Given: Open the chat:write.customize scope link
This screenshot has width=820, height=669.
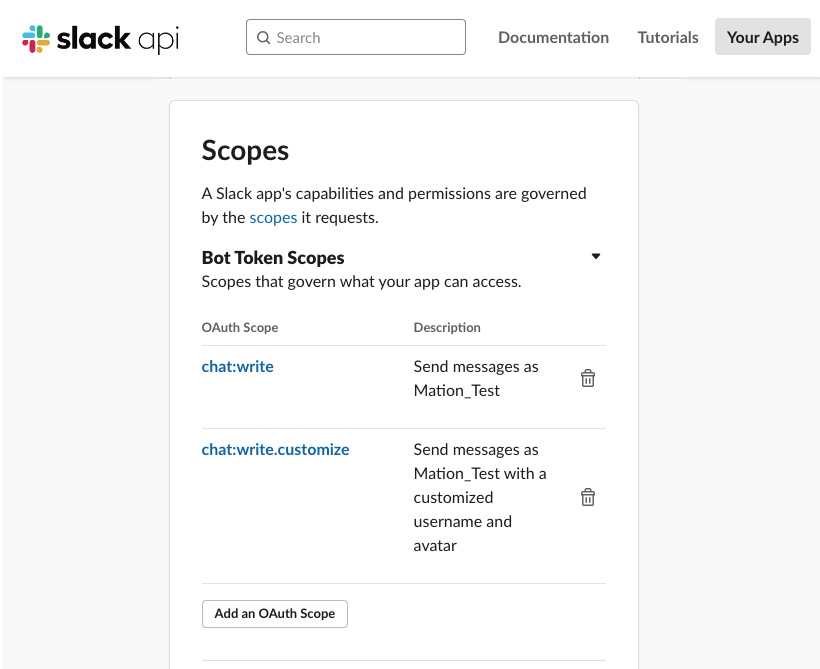Looking at the screenshot, I should tap(276, 449).
